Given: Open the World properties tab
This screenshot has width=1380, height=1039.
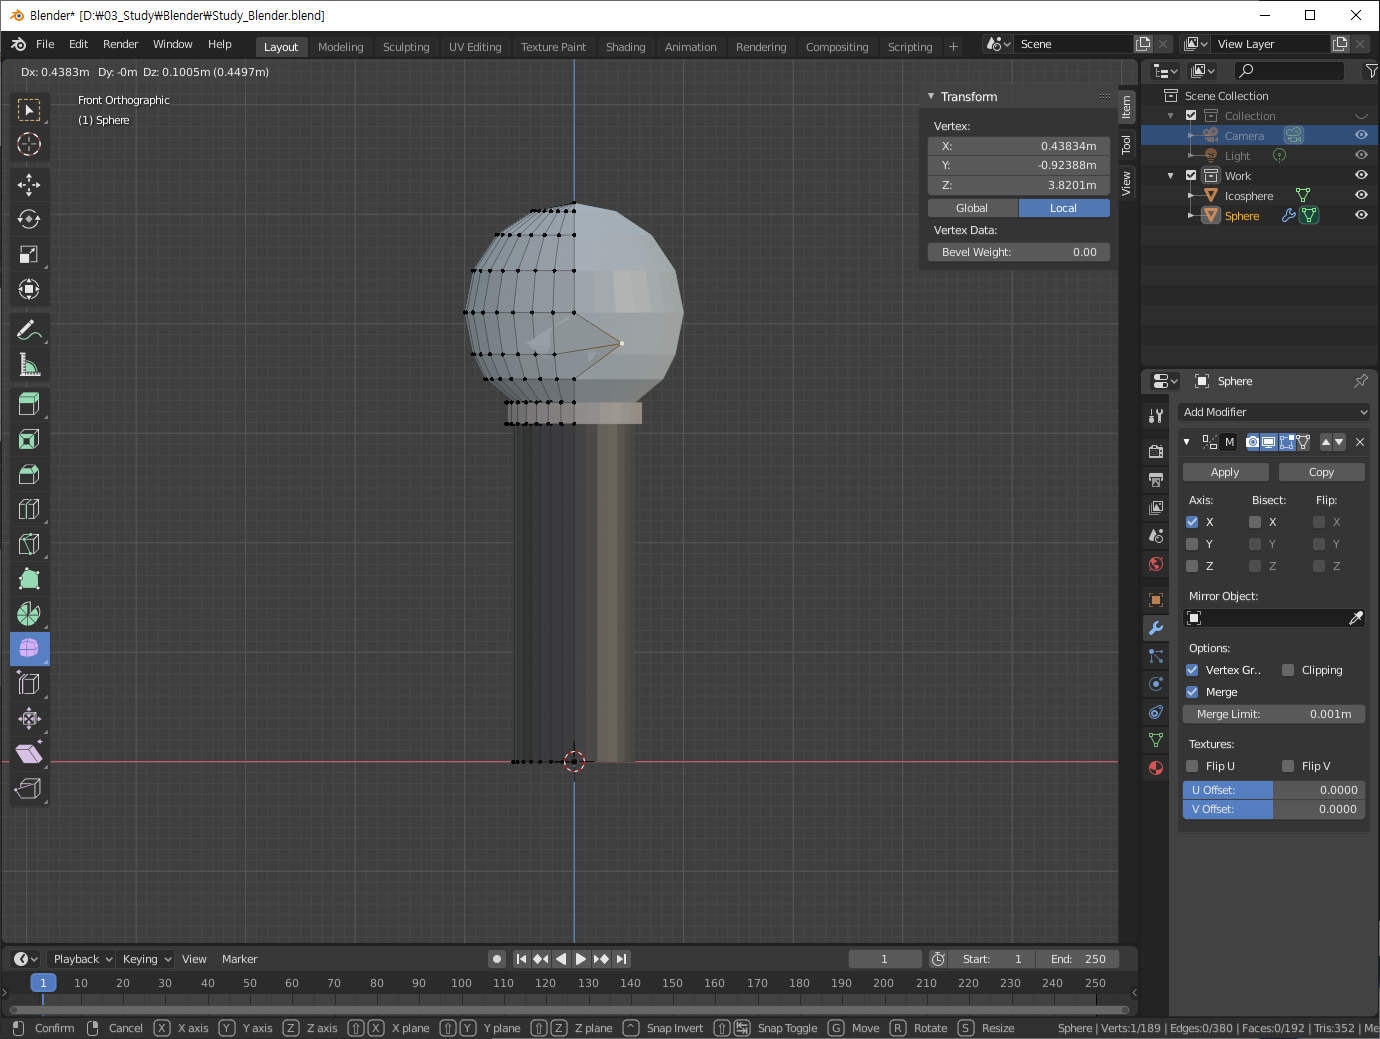Looking at the screenshot, I should pyautogui.click(x=1156, y=564).
